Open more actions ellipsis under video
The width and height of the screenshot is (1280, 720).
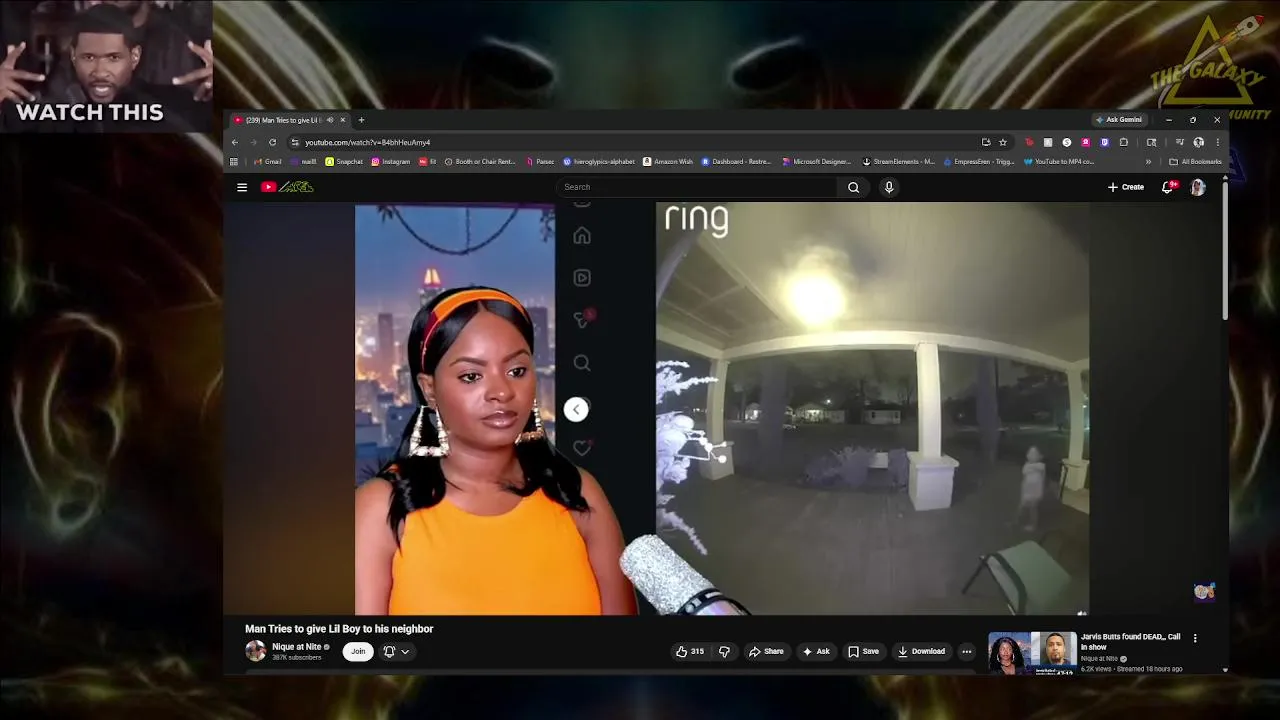[966, 651]
